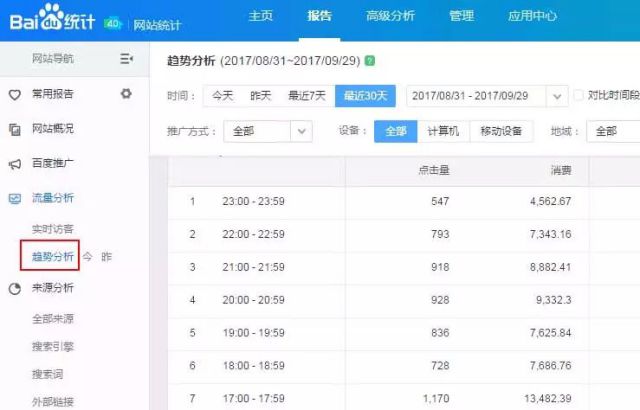Open the gear settings for 常用报告
The image size is (640, 410).
tap(126, 94)
